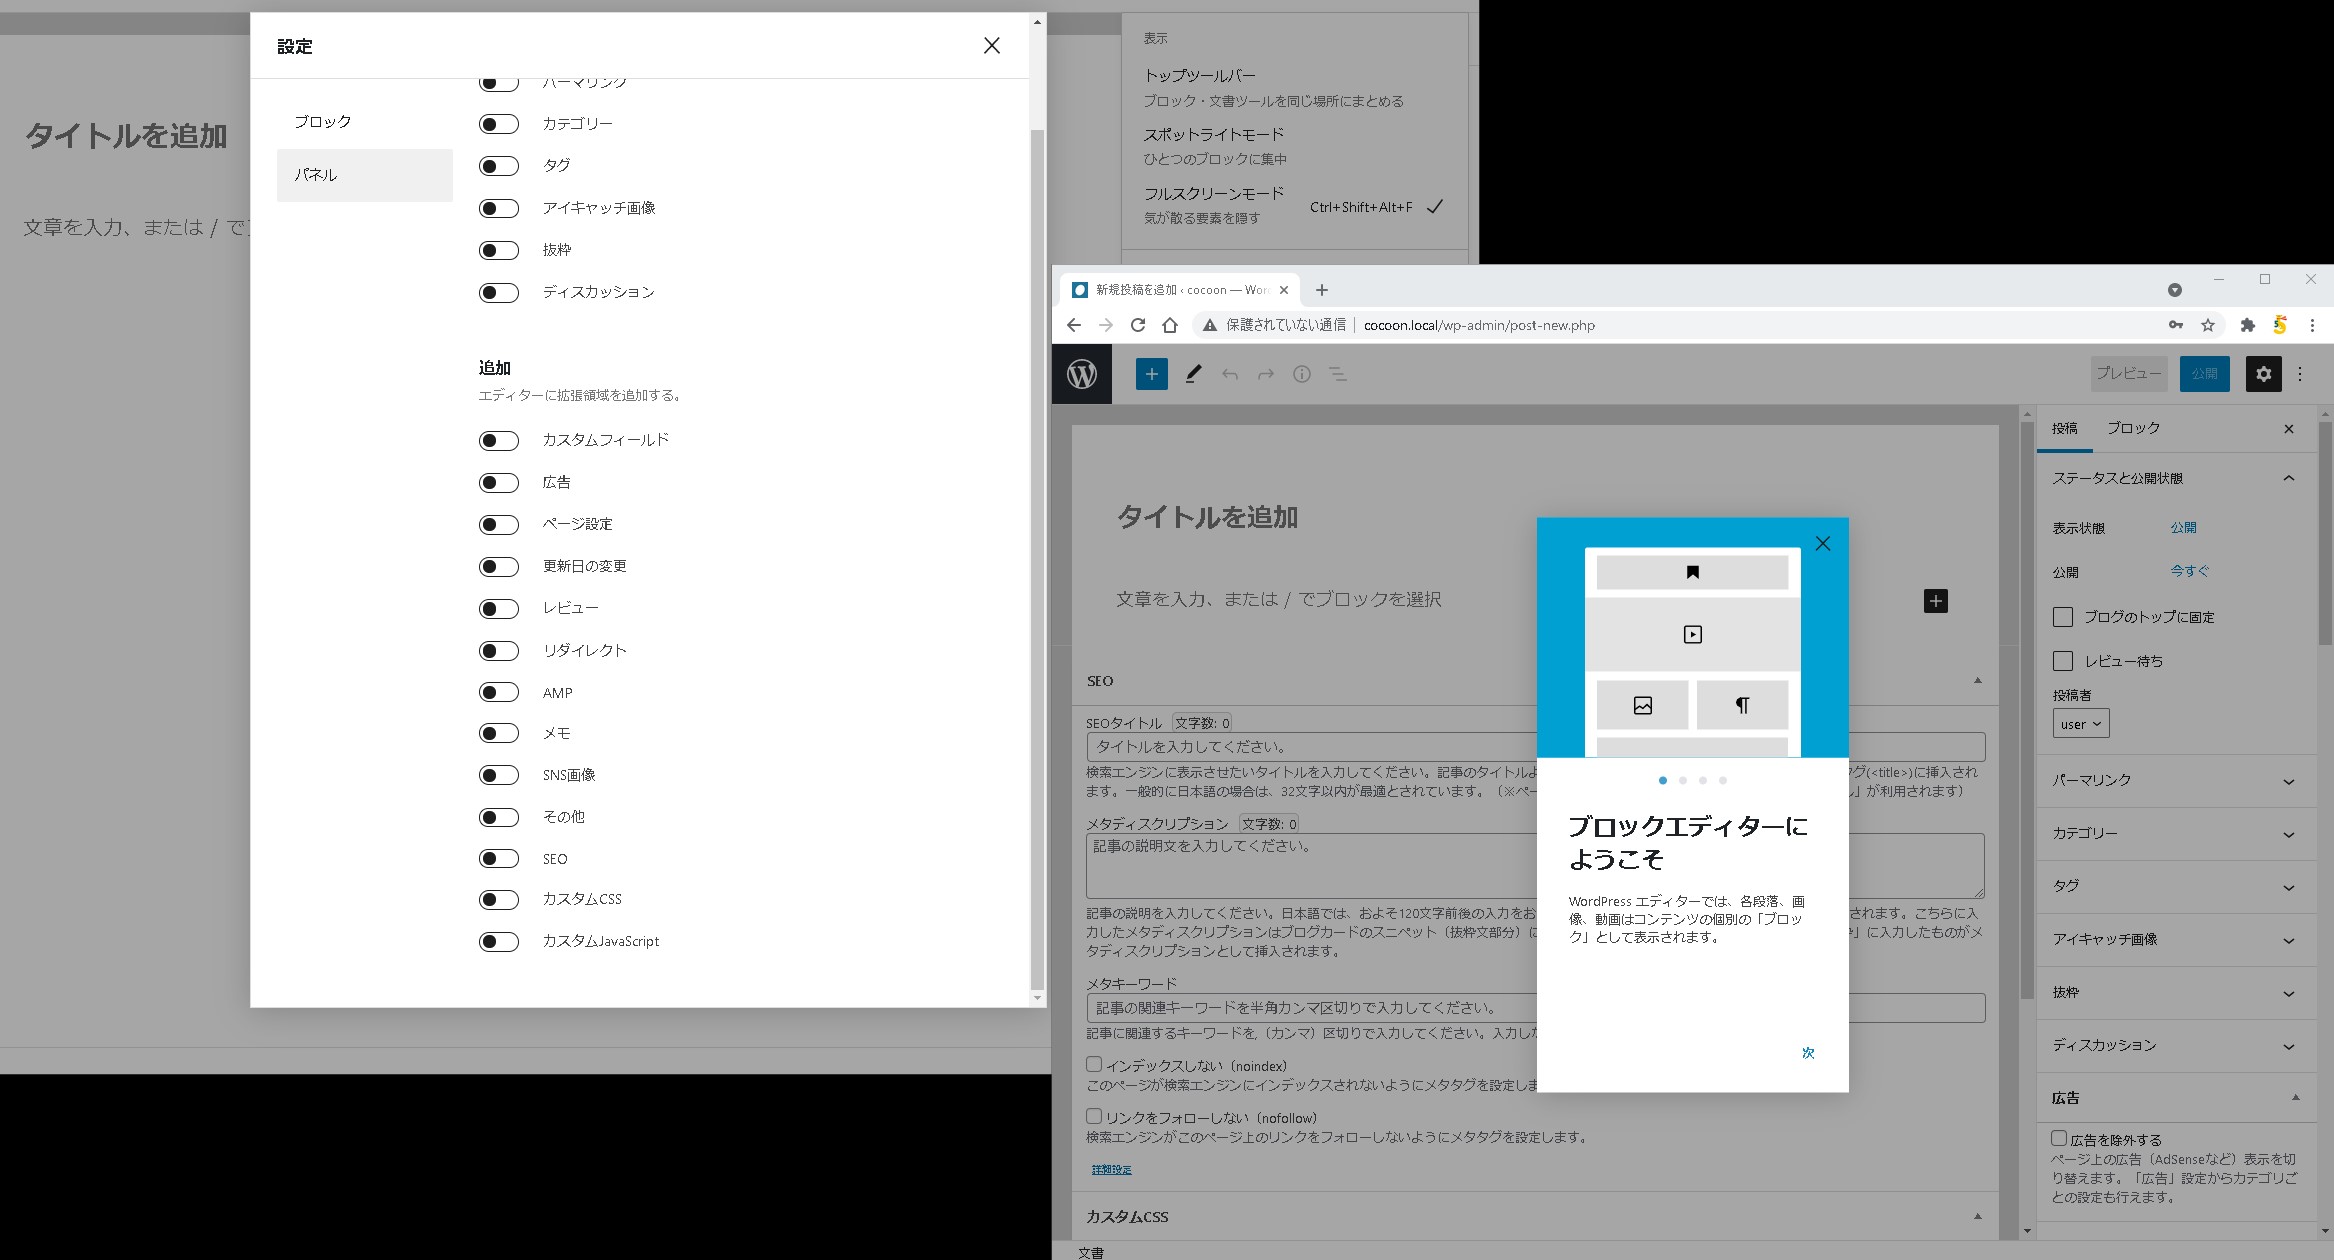Click the WordPress logo icon
This screenshot has height=1260, width=2334.
[x=1082, y=374]
